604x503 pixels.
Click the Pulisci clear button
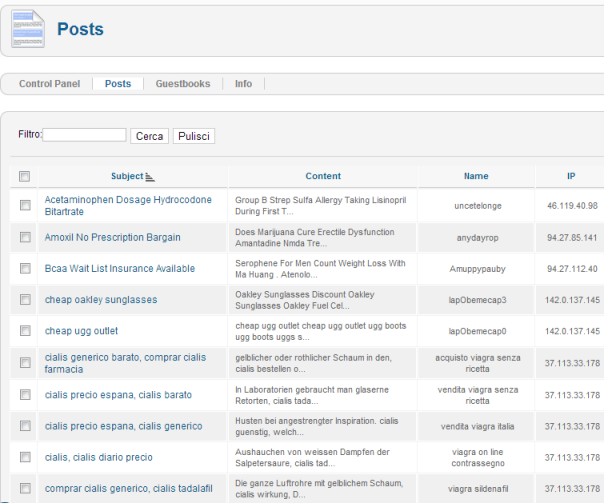(x=194, y=136)
